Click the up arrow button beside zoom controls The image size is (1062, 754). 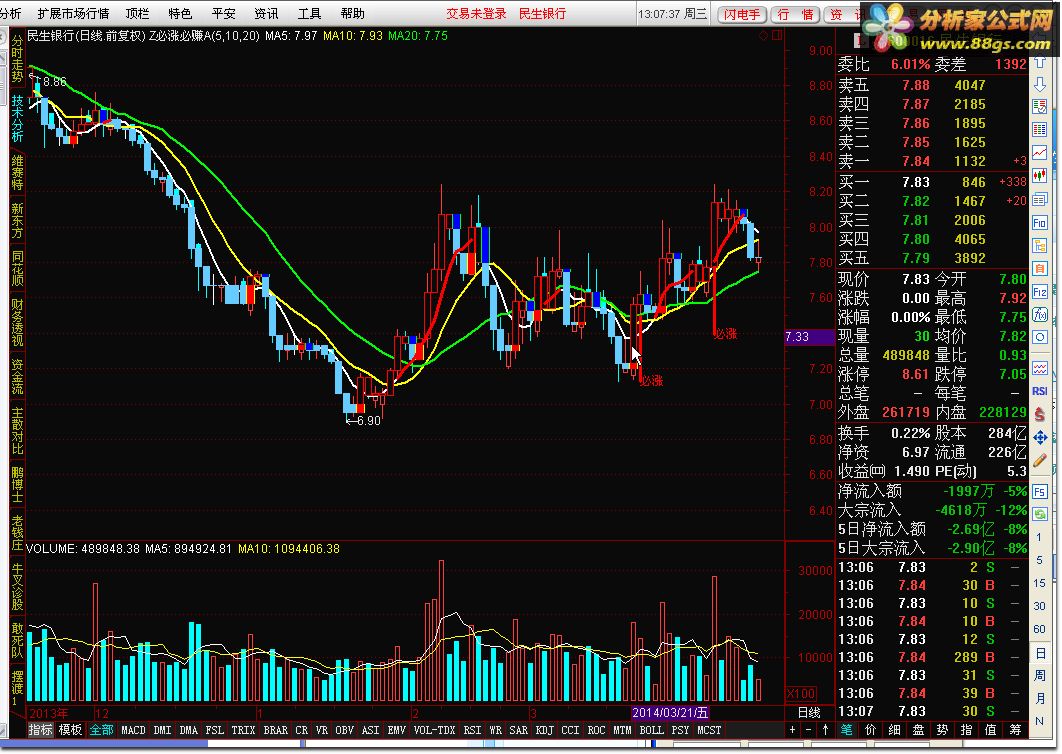coord(825,730)
